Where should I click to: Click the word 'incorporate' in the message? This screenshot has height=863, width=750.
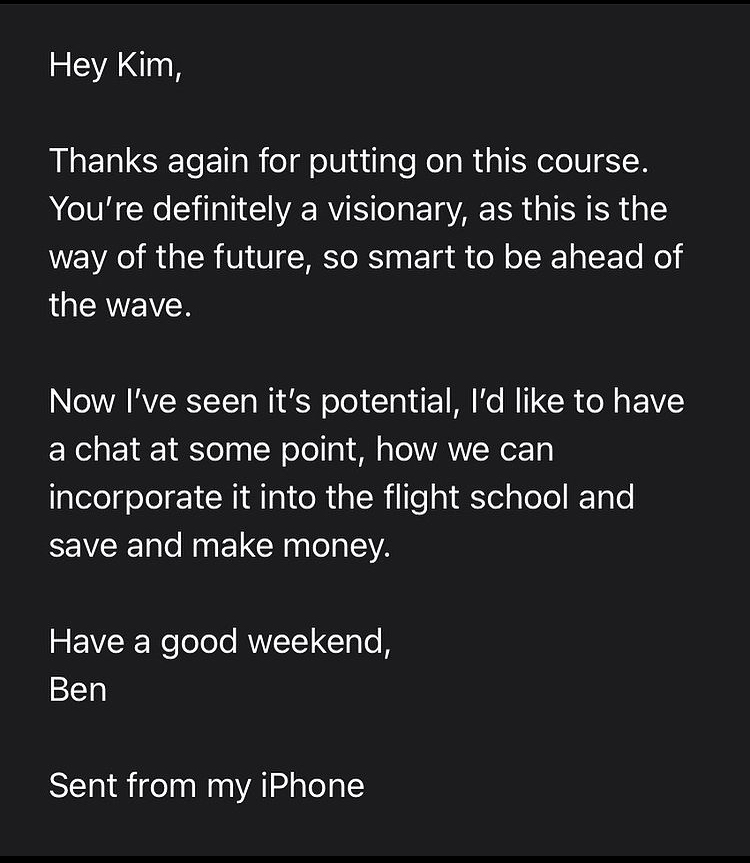tap(135, 498)
